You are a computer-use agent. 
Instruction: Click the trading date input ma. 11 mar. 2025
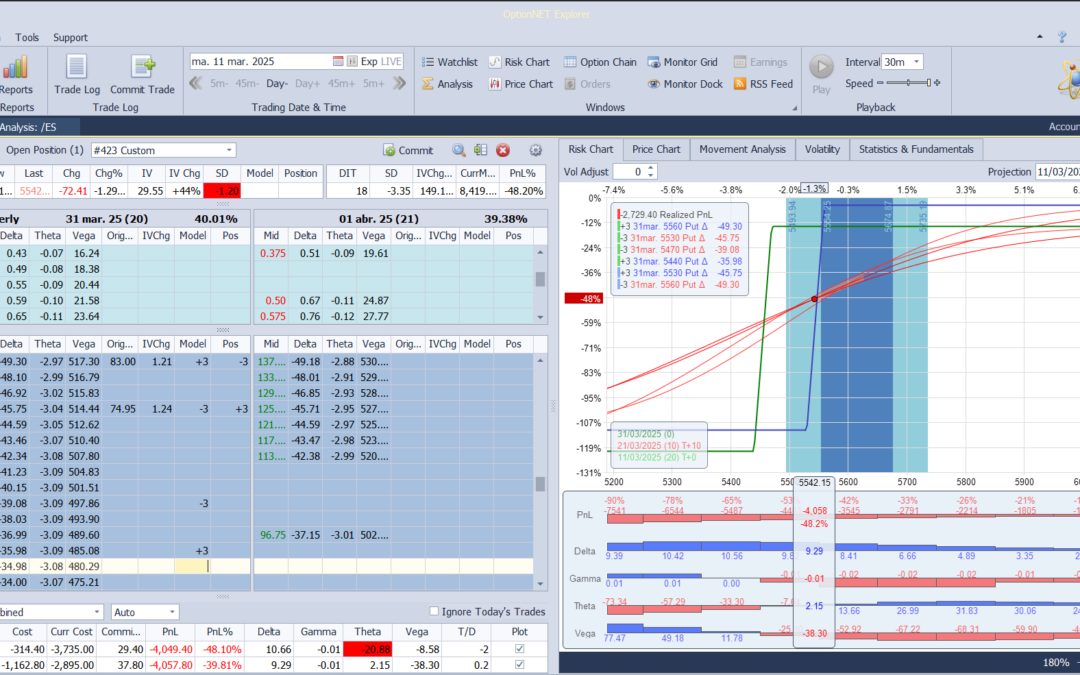click(260, 61)
